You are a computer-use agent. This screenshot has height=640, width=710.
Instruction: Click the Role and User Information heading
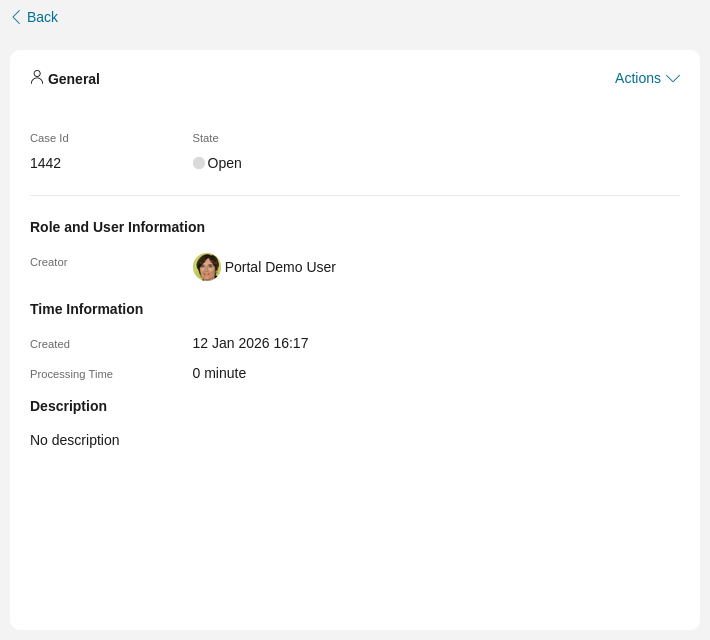tap(117, 227)
